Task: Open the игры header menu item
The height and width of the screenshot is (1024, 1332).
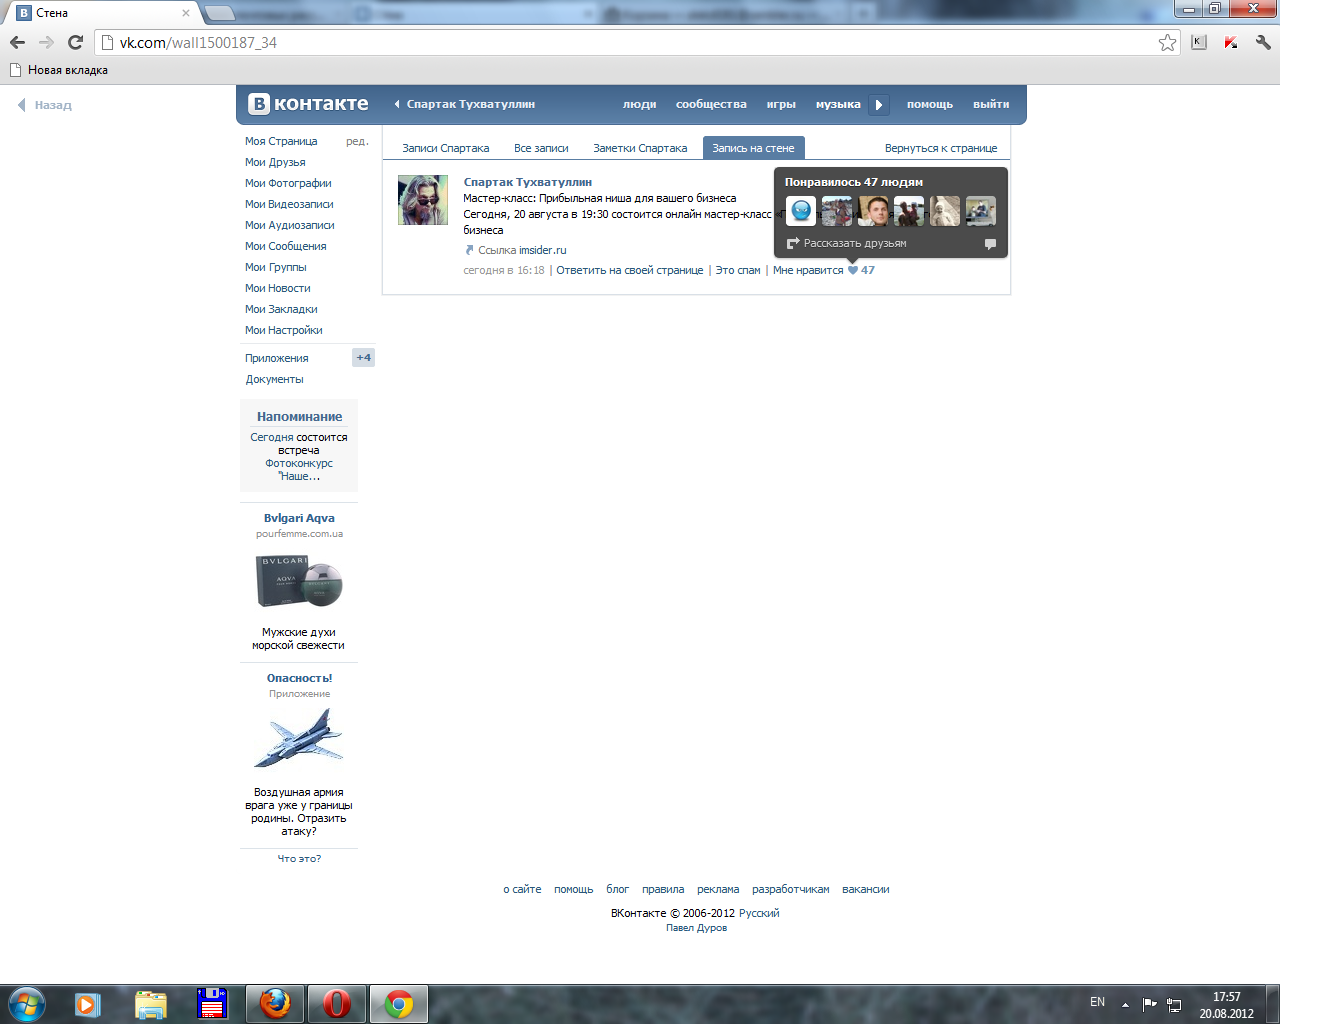Action: tap(781, 104)
